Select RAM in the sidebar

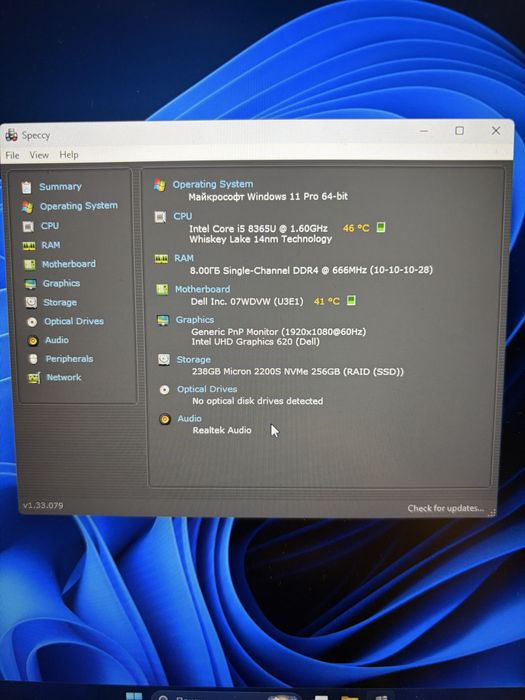51,245
